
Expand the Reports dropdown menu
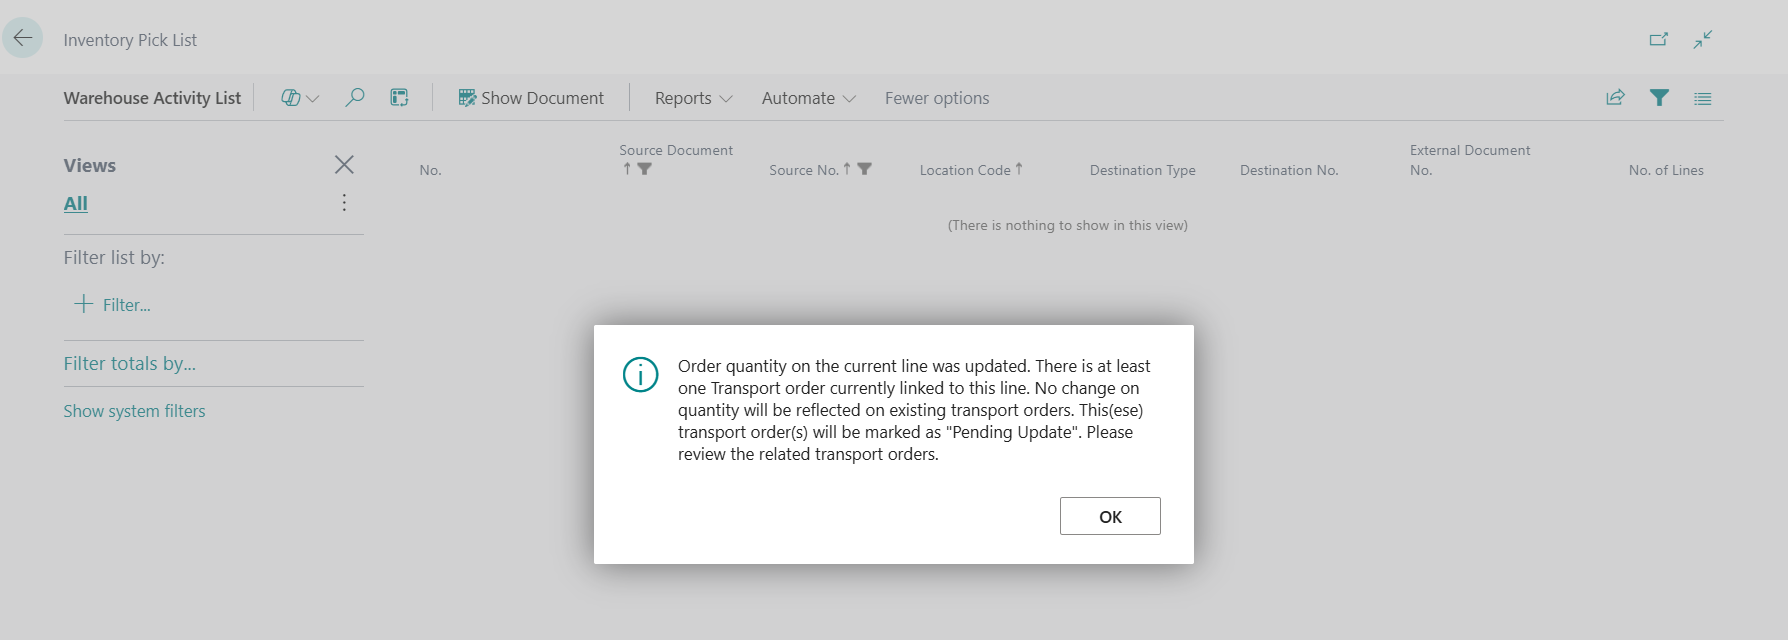[x=693, y=98]
